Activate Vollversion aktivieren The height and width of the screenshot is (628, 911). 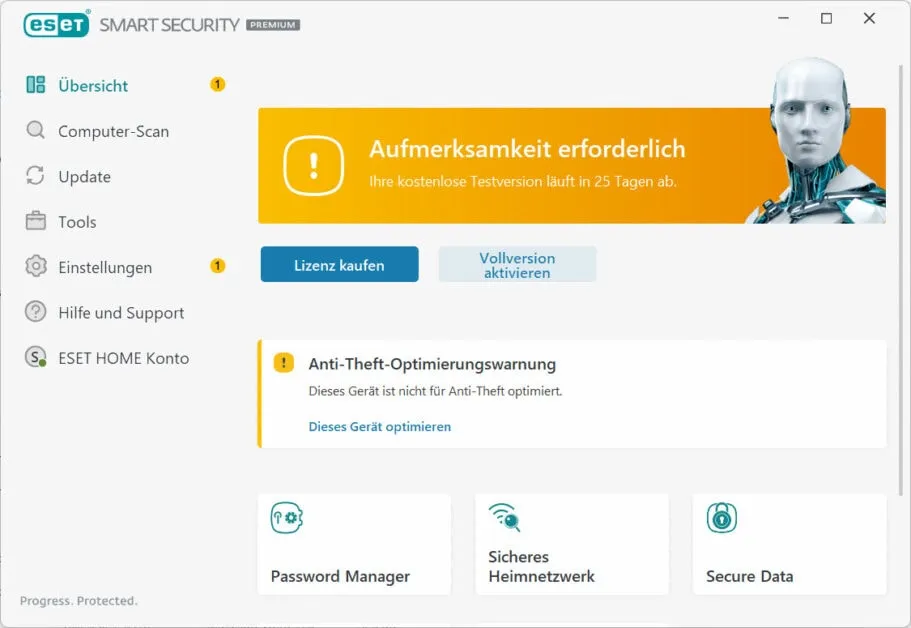[x=517, y=264]
